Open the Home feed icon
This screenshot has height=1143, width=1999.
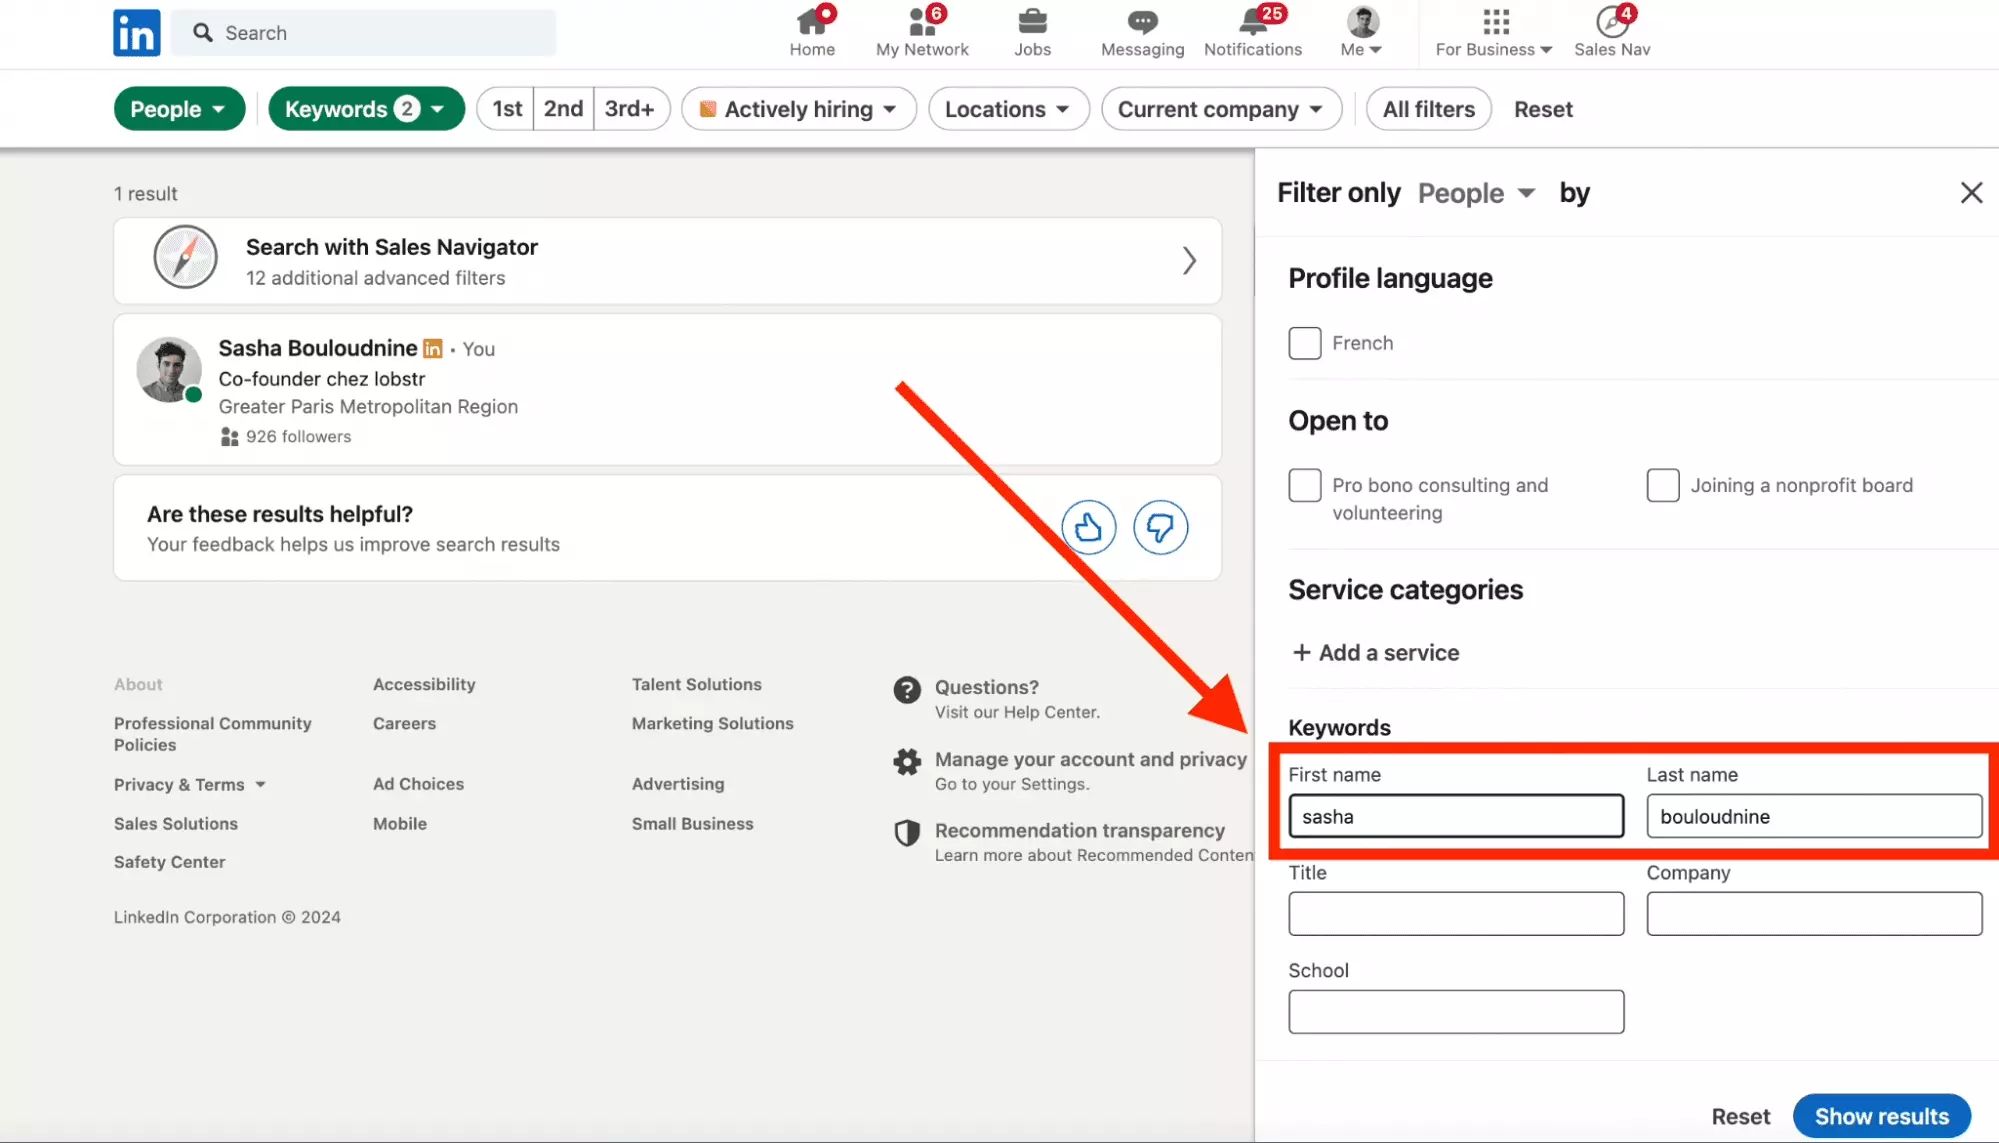tap(811, 21)
